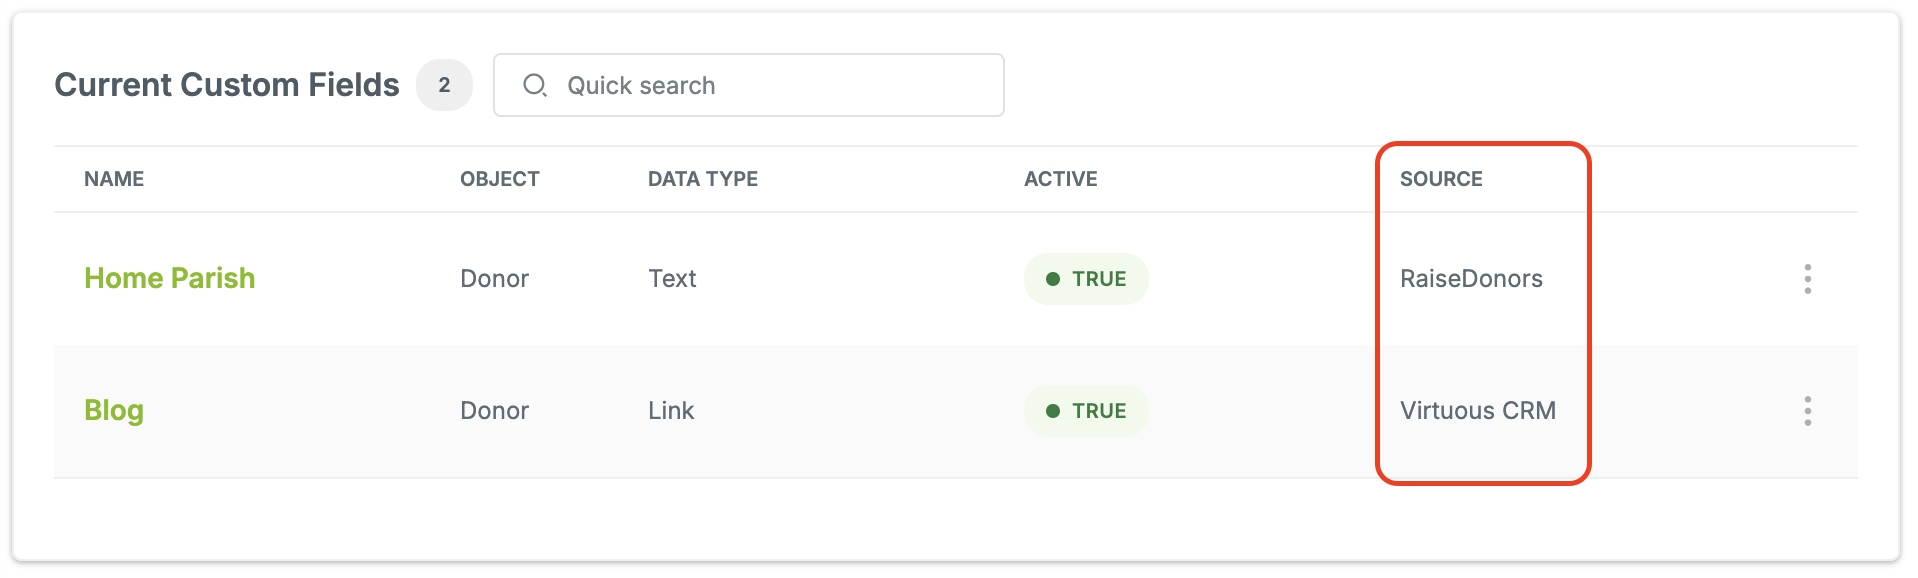Click the custom fields count badge
This screenshot has width=1918, height=578.
[x=444, y=85]
